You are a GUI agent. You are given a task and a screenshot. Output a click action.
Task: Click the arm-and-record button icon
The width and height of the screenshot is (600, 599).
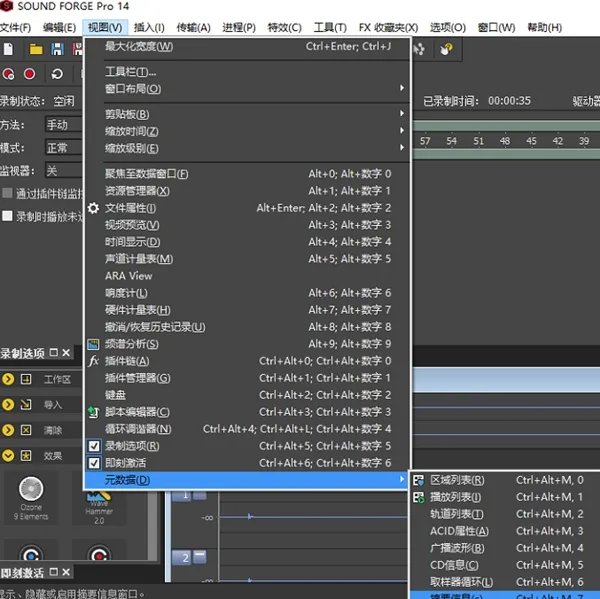click(x=8, y=74)
